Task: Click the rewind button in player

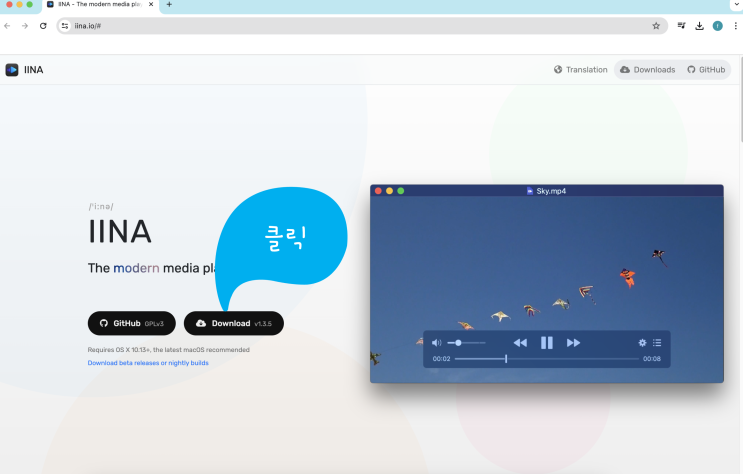Action: tap(520, 343)
